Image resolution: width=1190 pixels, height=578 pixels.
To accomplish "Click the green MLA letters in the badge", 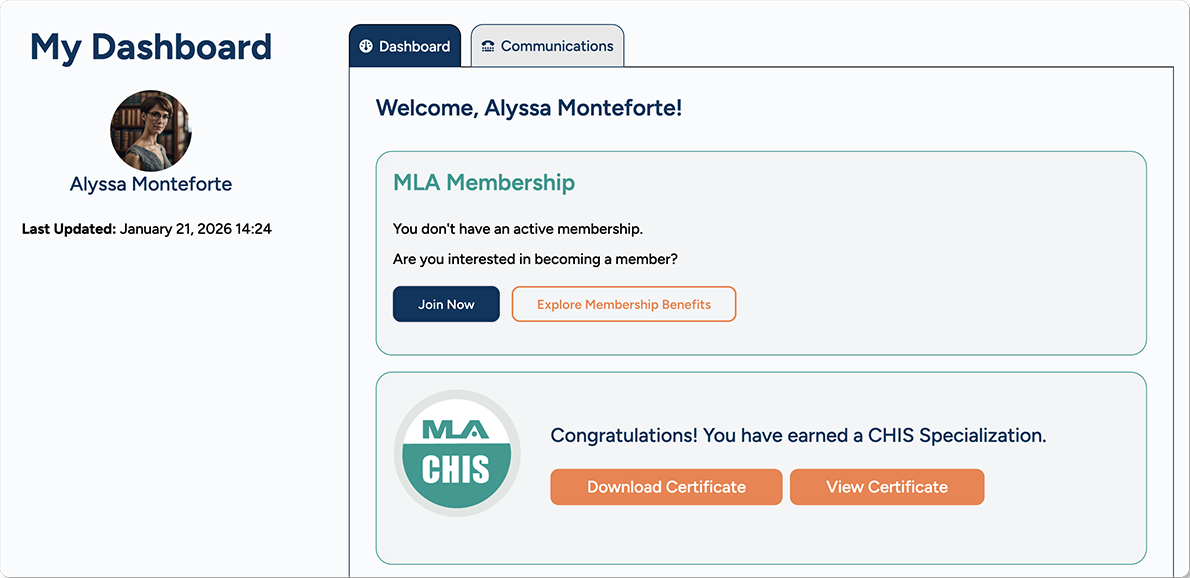I will pyautogui.click(x=456, y=429).
